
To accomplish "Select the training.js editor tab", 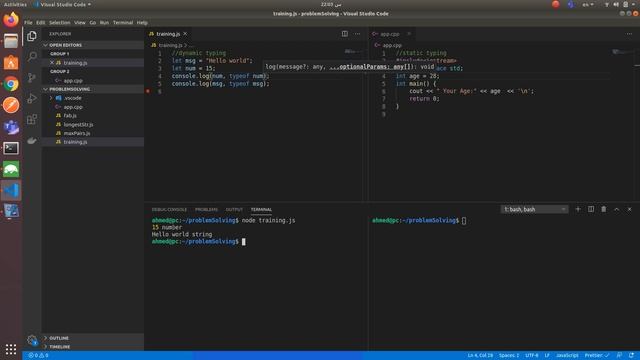I will point(168,34).
